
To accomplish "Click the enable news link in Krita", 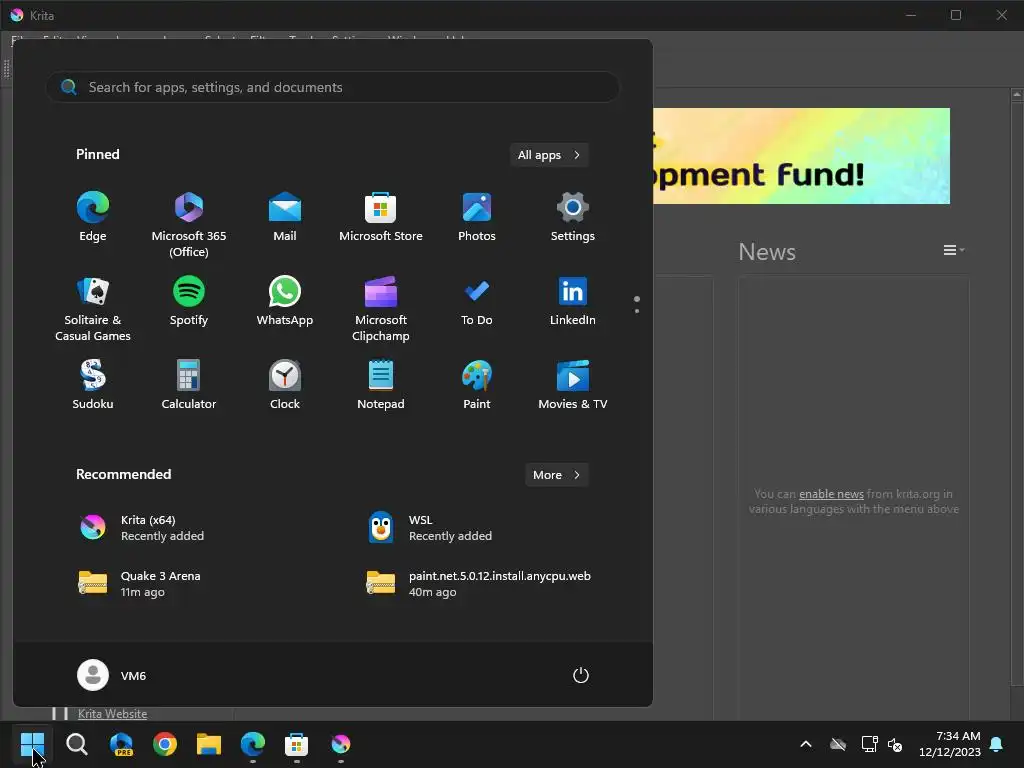I will 831,494.
